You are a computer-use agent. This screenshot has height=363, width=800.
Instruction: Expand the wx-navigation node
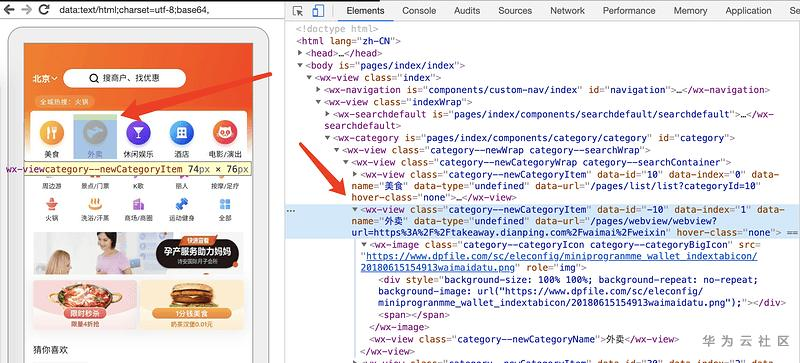(318, 90)
